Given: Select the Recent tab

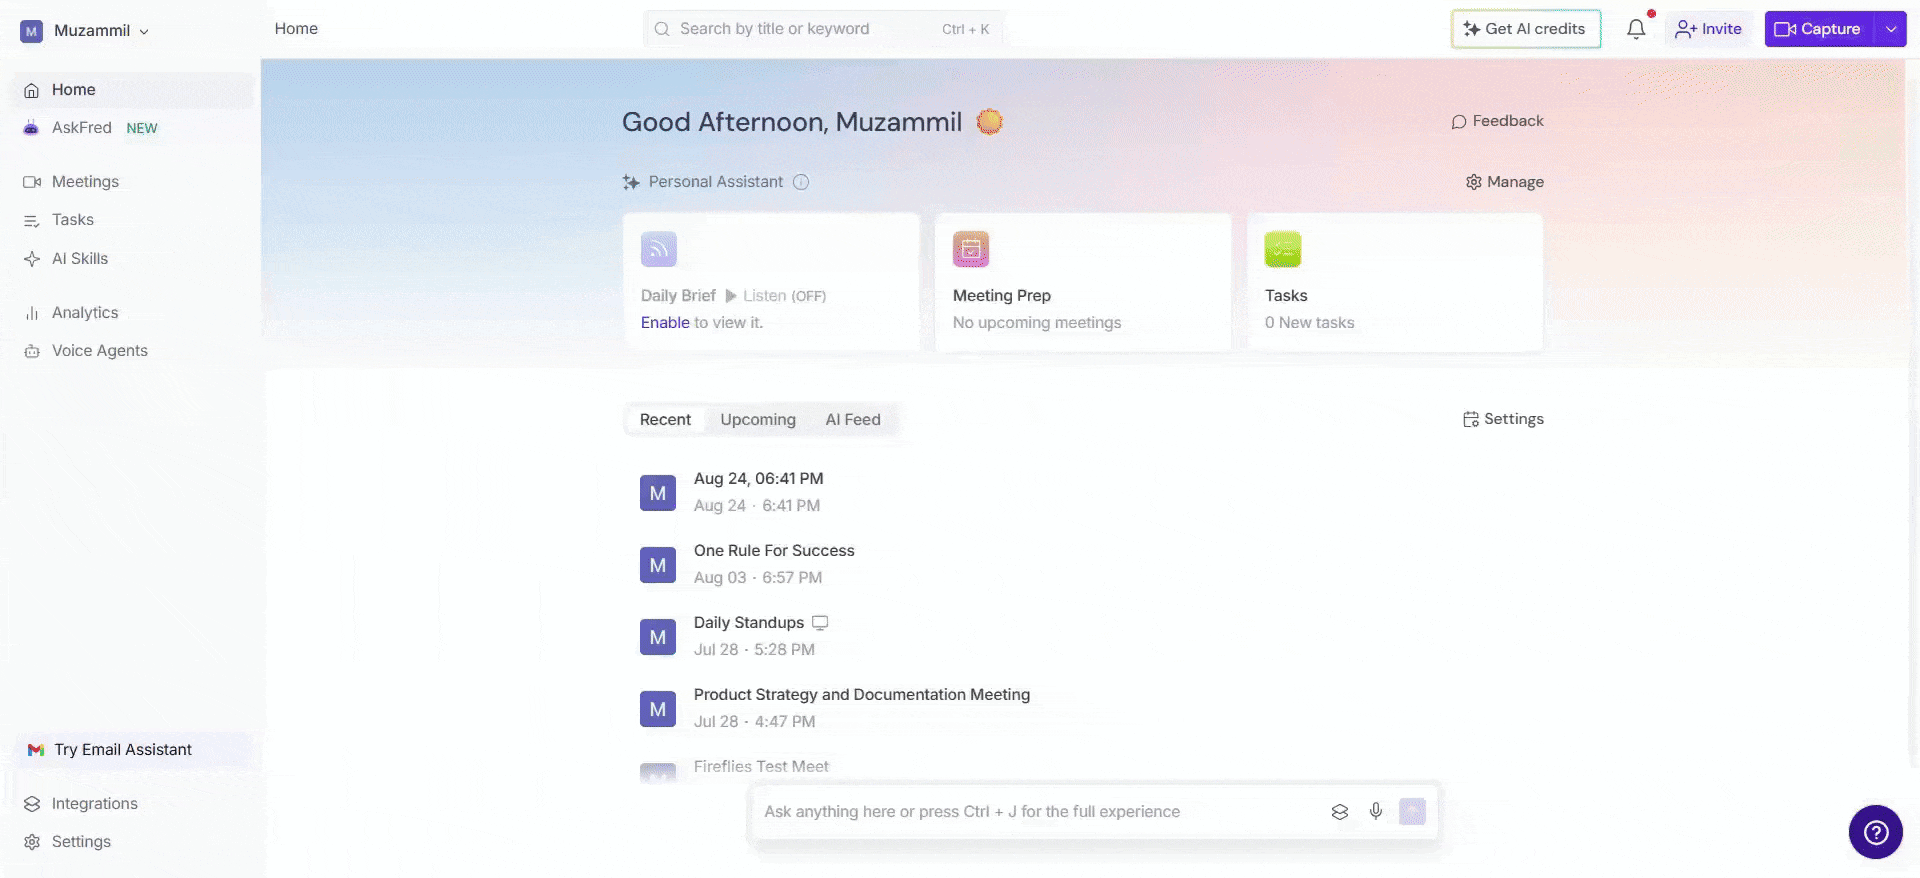Looking at the screenshot, I should 665,420.
